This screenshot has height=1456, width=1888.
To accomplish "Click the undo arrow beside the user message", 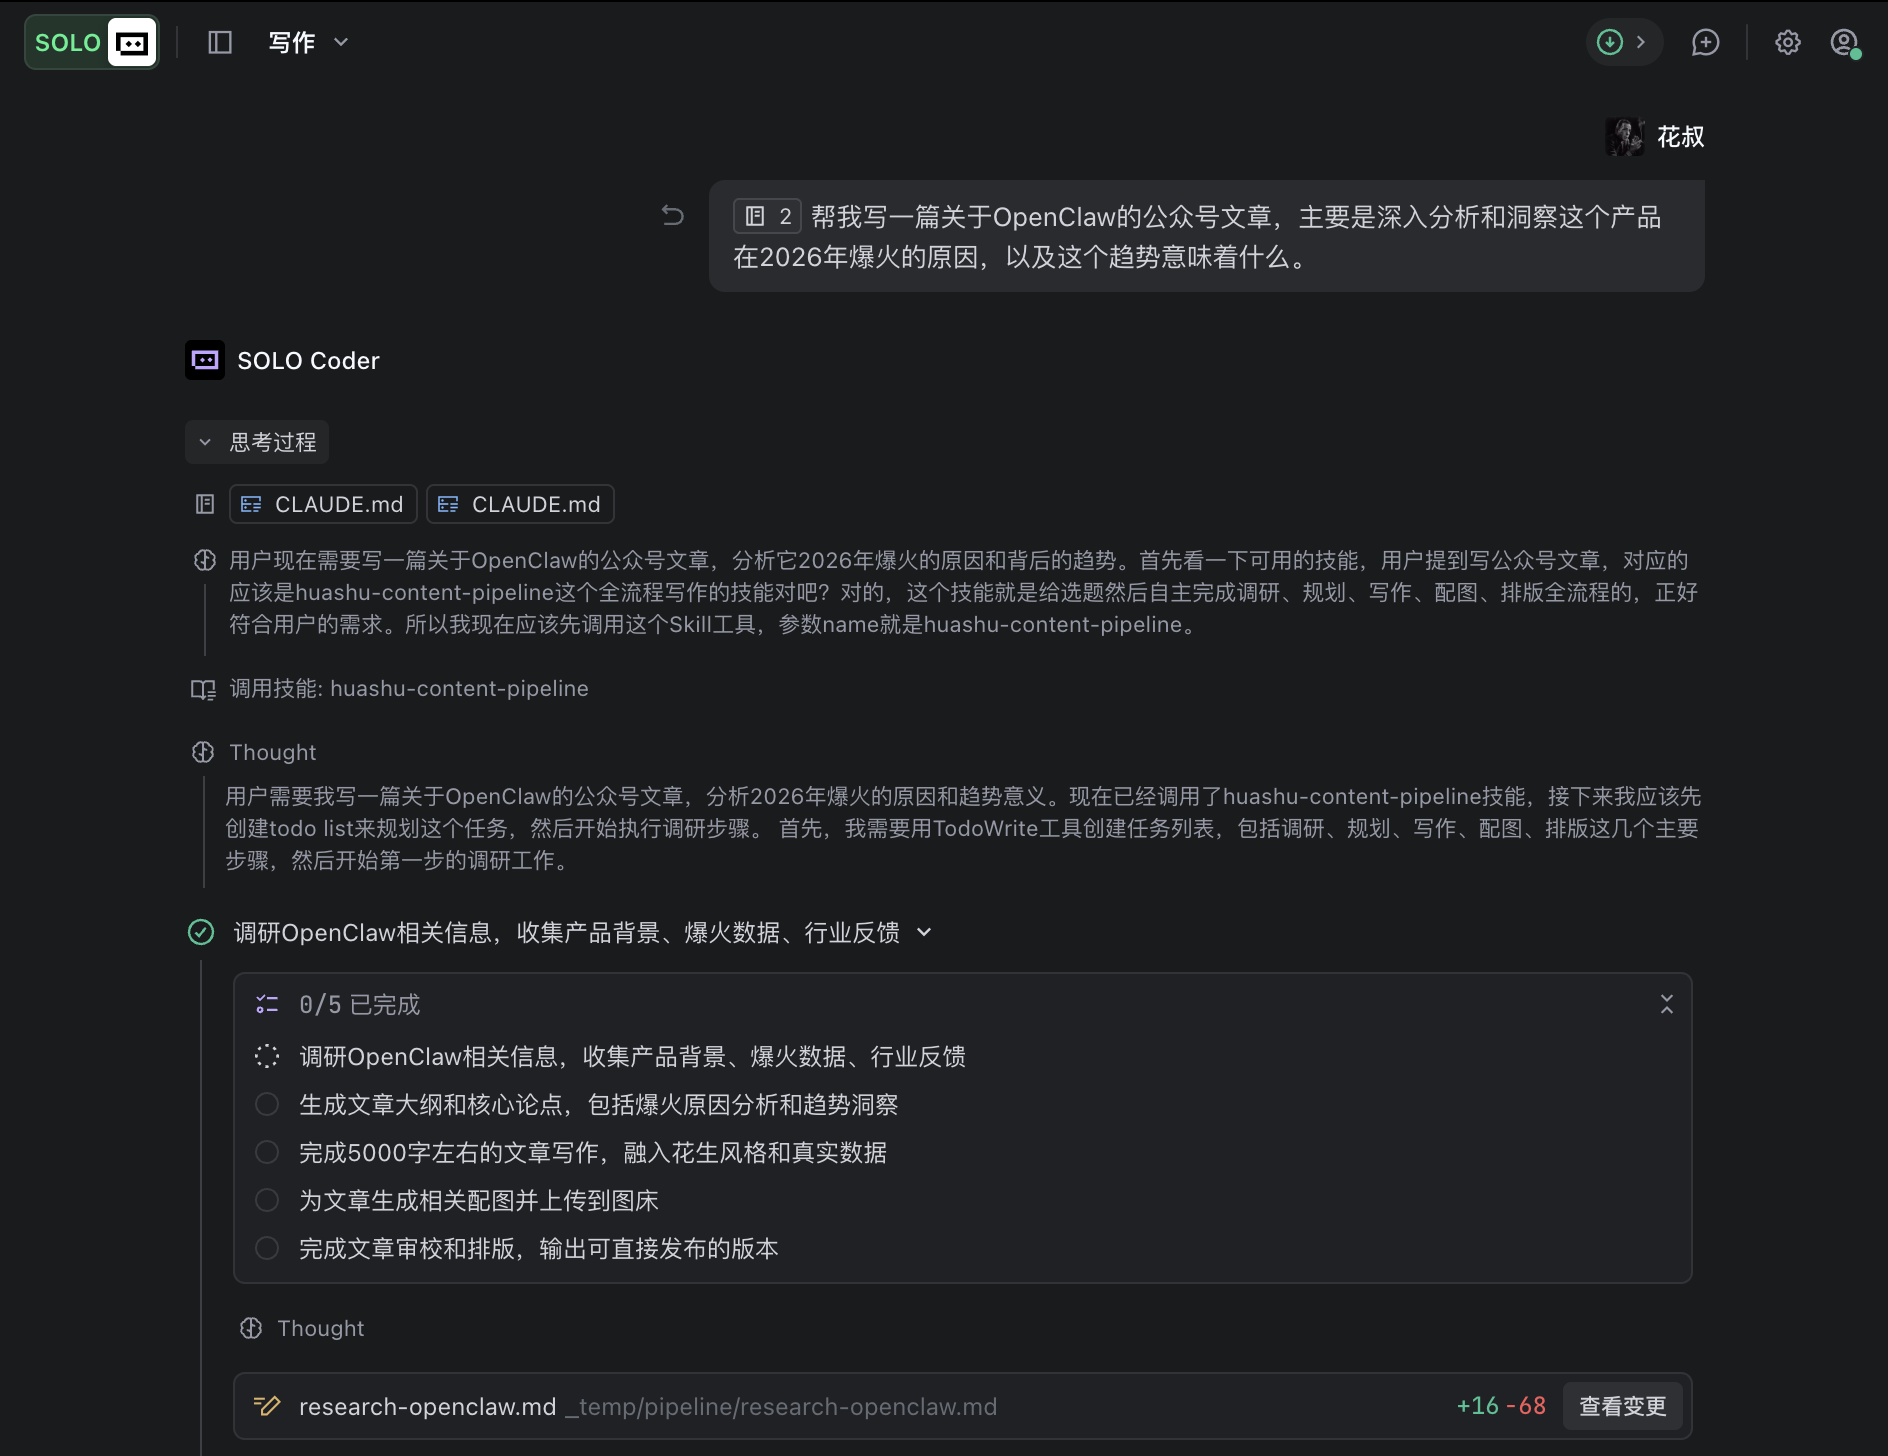I will (671, 216).
